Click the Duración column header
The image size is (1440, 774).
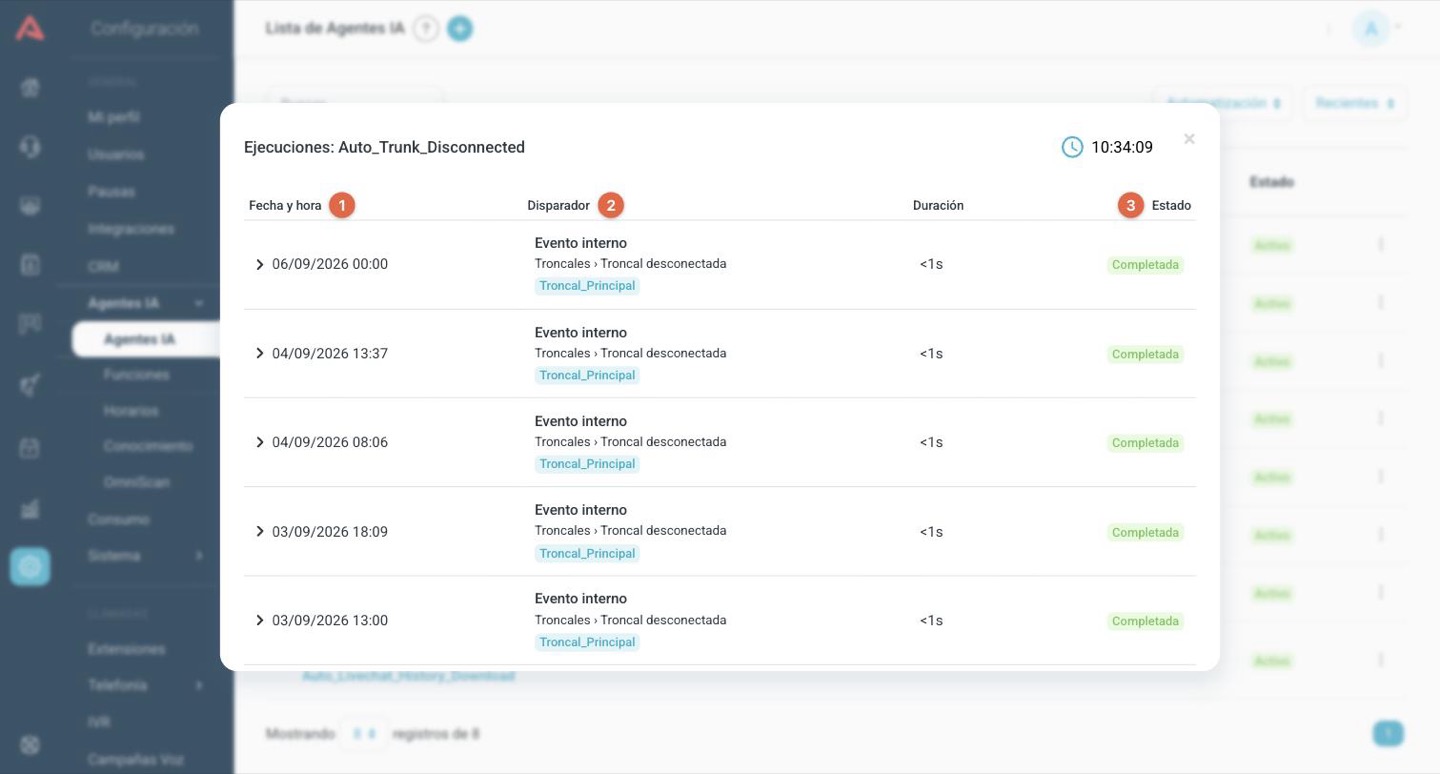(938, 206)
